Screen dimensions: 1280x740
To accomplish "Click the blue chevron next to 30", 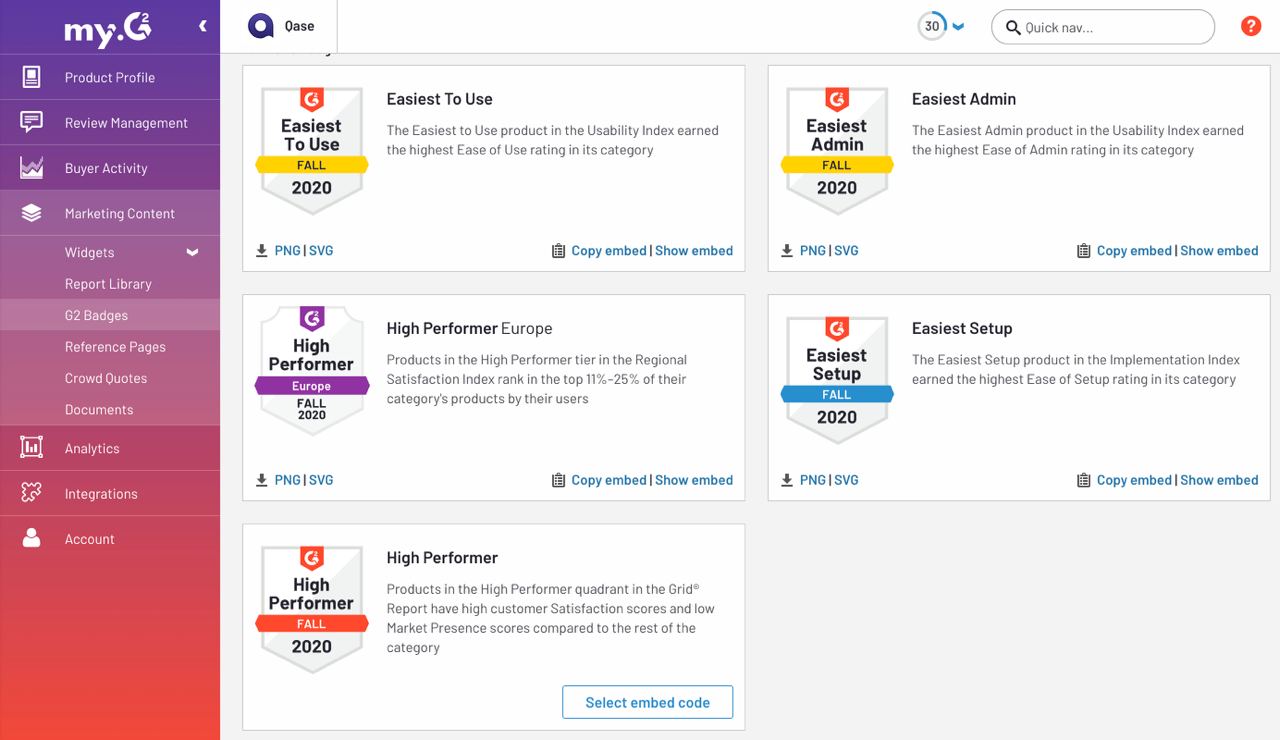I will pos(958,27).
